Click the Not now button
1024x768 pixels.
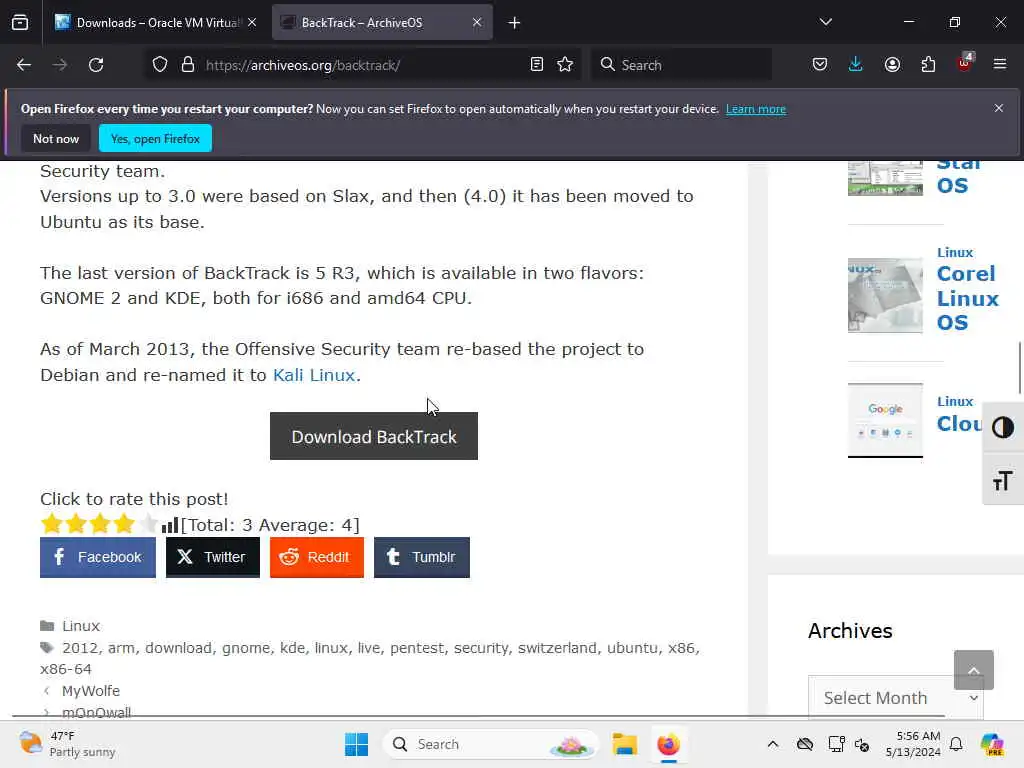(56, 138)
